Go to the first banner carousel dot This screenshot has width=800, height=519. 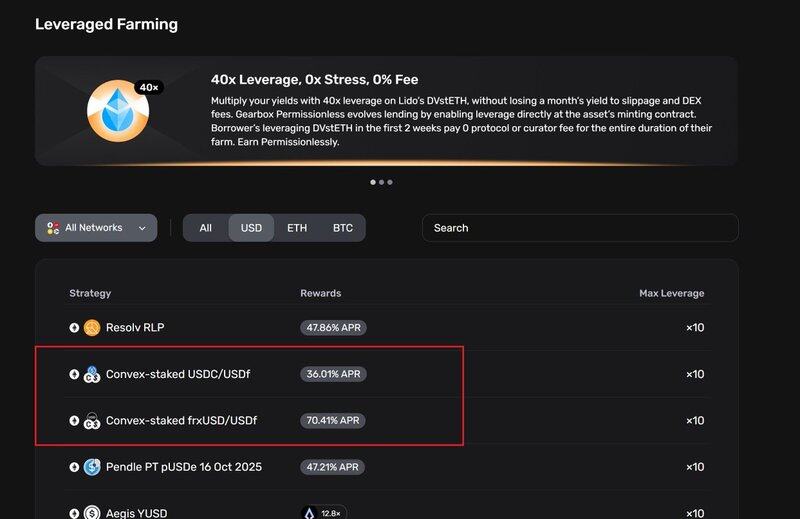[x=373, y=182]
